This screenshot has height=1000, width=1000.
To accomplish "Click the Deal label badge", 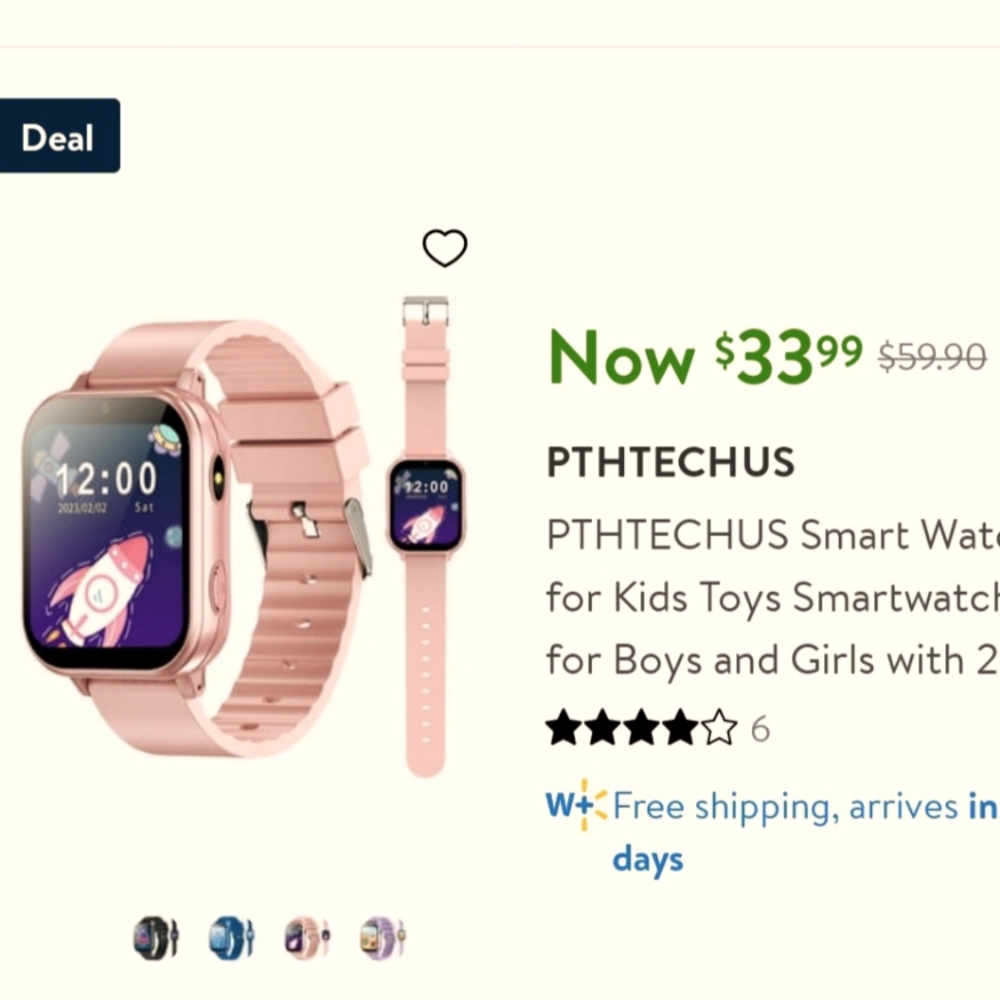I will pos(60,137).
